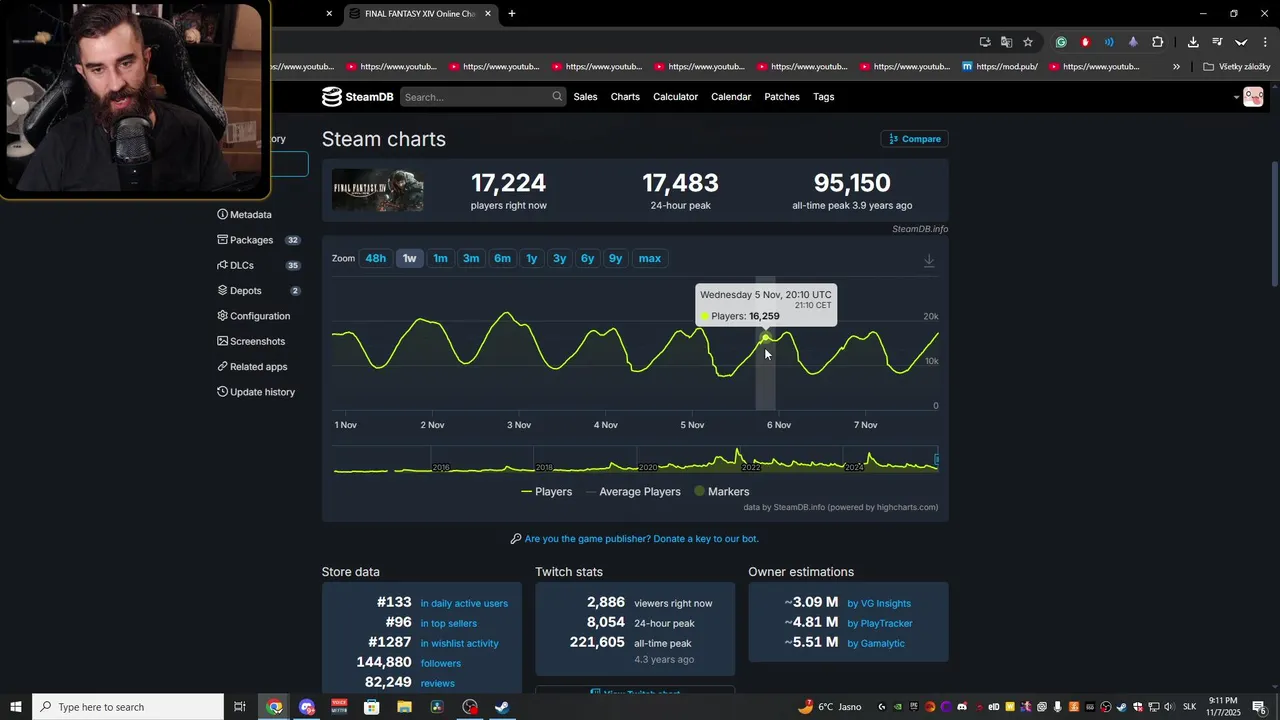Open Chrome from the taskbar

(x=275, y=707)
